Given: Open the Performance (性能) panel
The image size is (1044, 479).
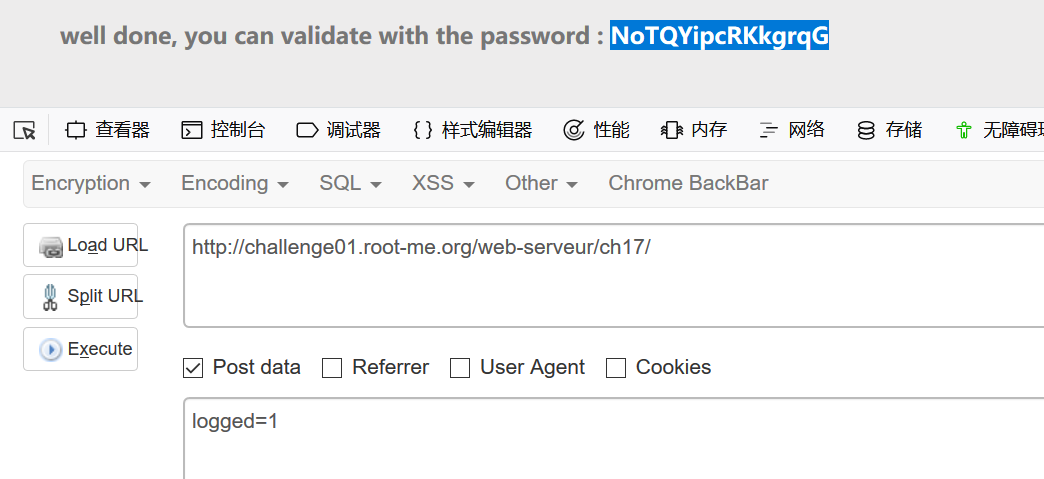Looking at the screenshot, I should (596, 130).
